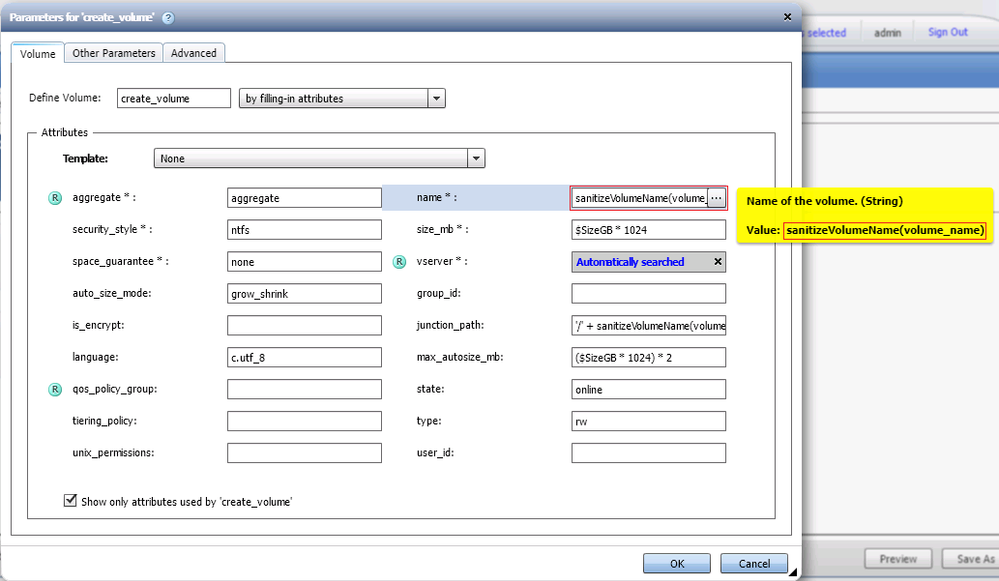This screenshot has width=999, height=581.
Task: Select the Volume tab
Action: click(38, 54)
